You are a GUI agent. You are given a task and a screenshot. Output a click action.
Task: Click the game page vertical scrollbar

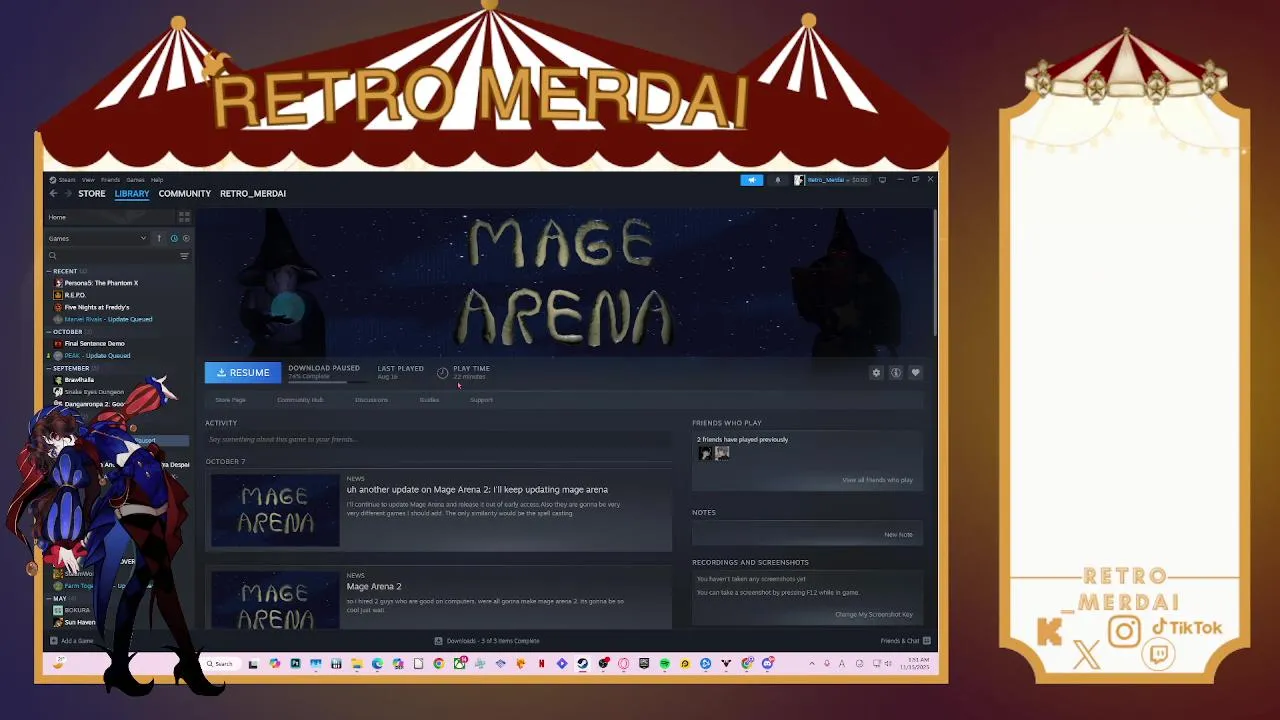pyautogui.click(x=934, y=272)
